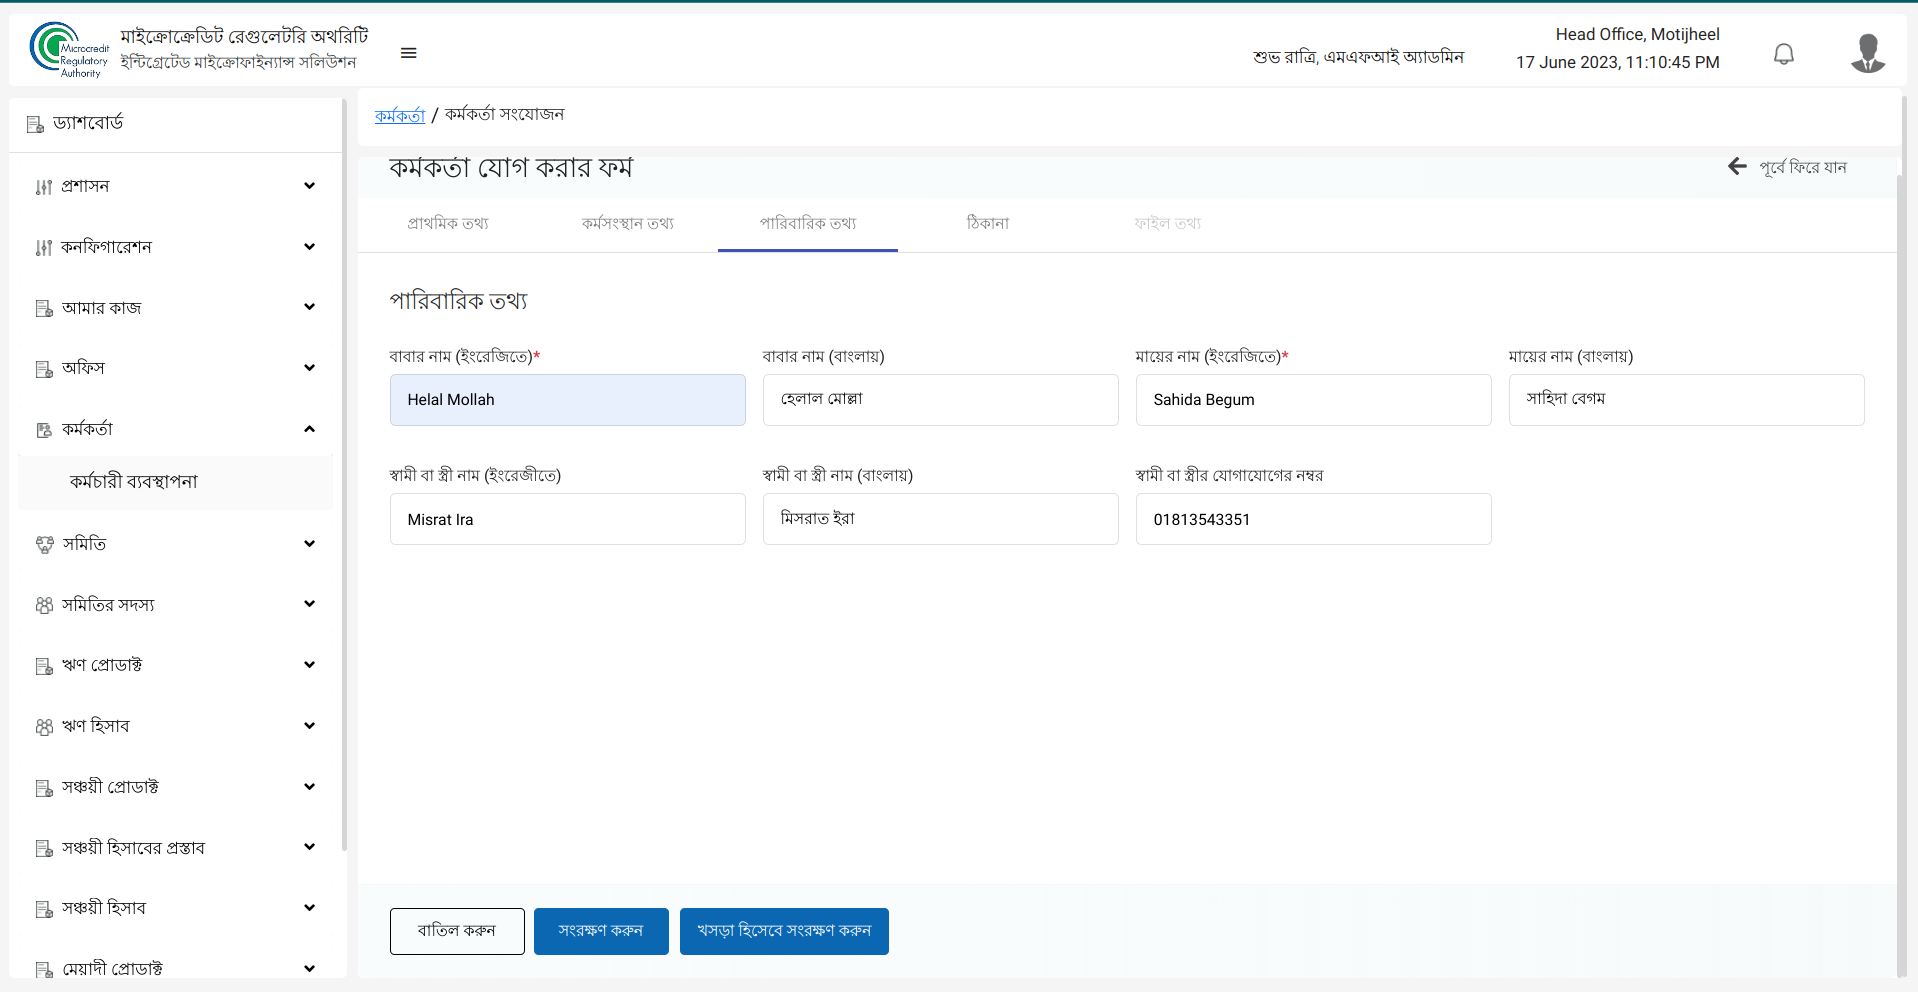Collapse the কর্মকর্তা menu chevron
This screenshot has width=1918, height=992.
coord(309,429)
